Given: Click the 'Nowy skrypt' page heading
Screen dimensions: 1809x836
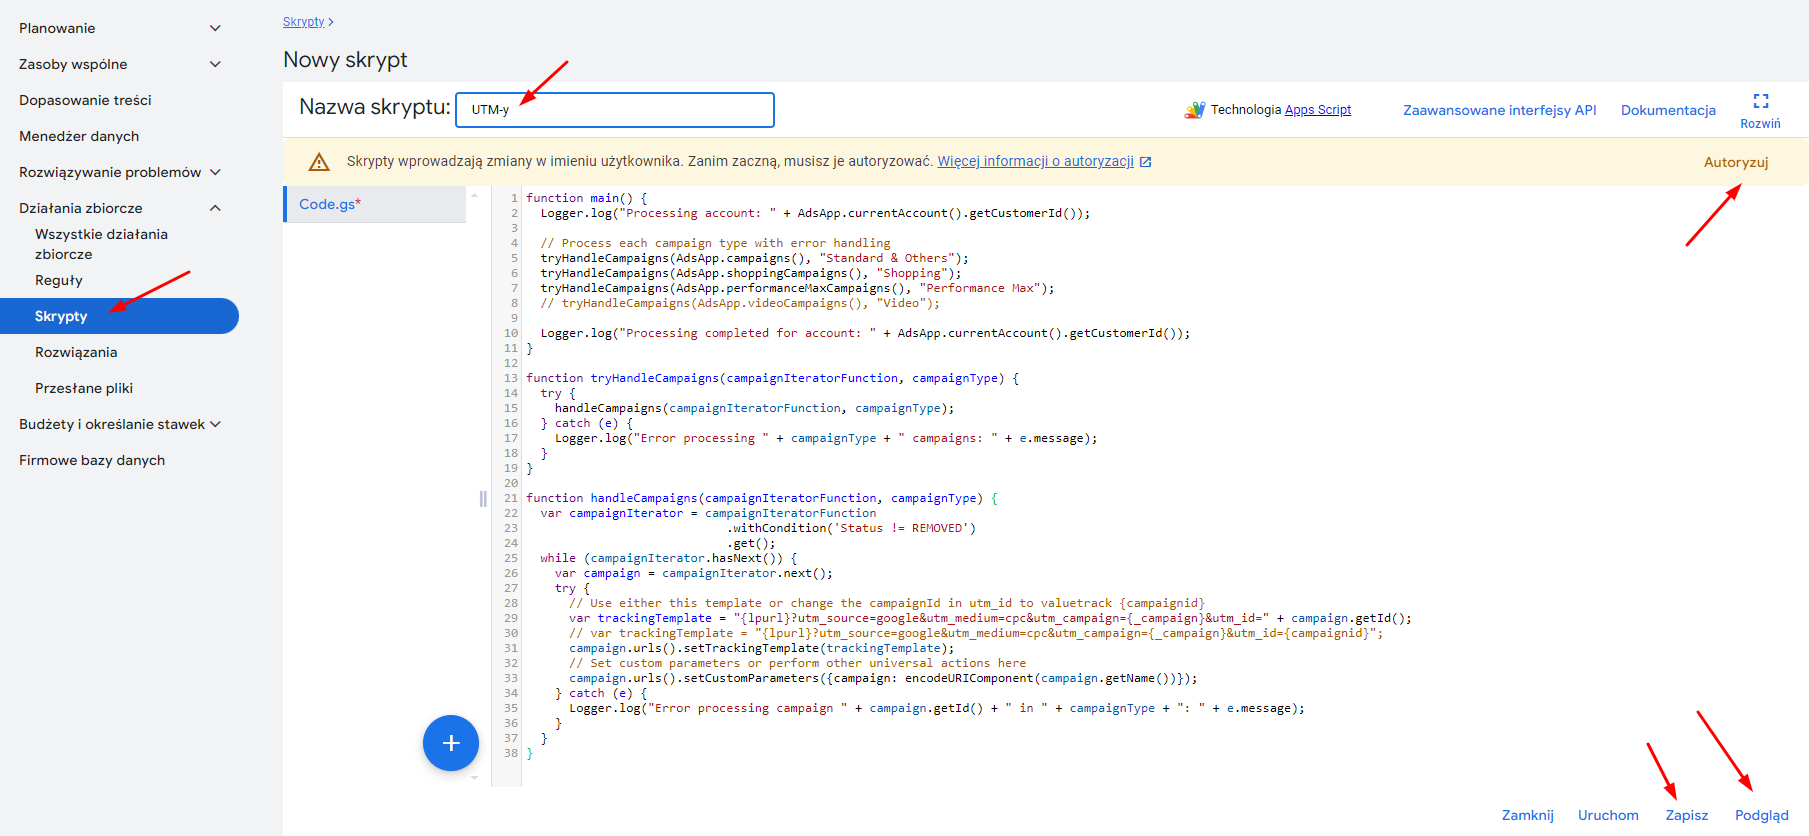Looking at the screenshot, I should [x=345, y=60].
